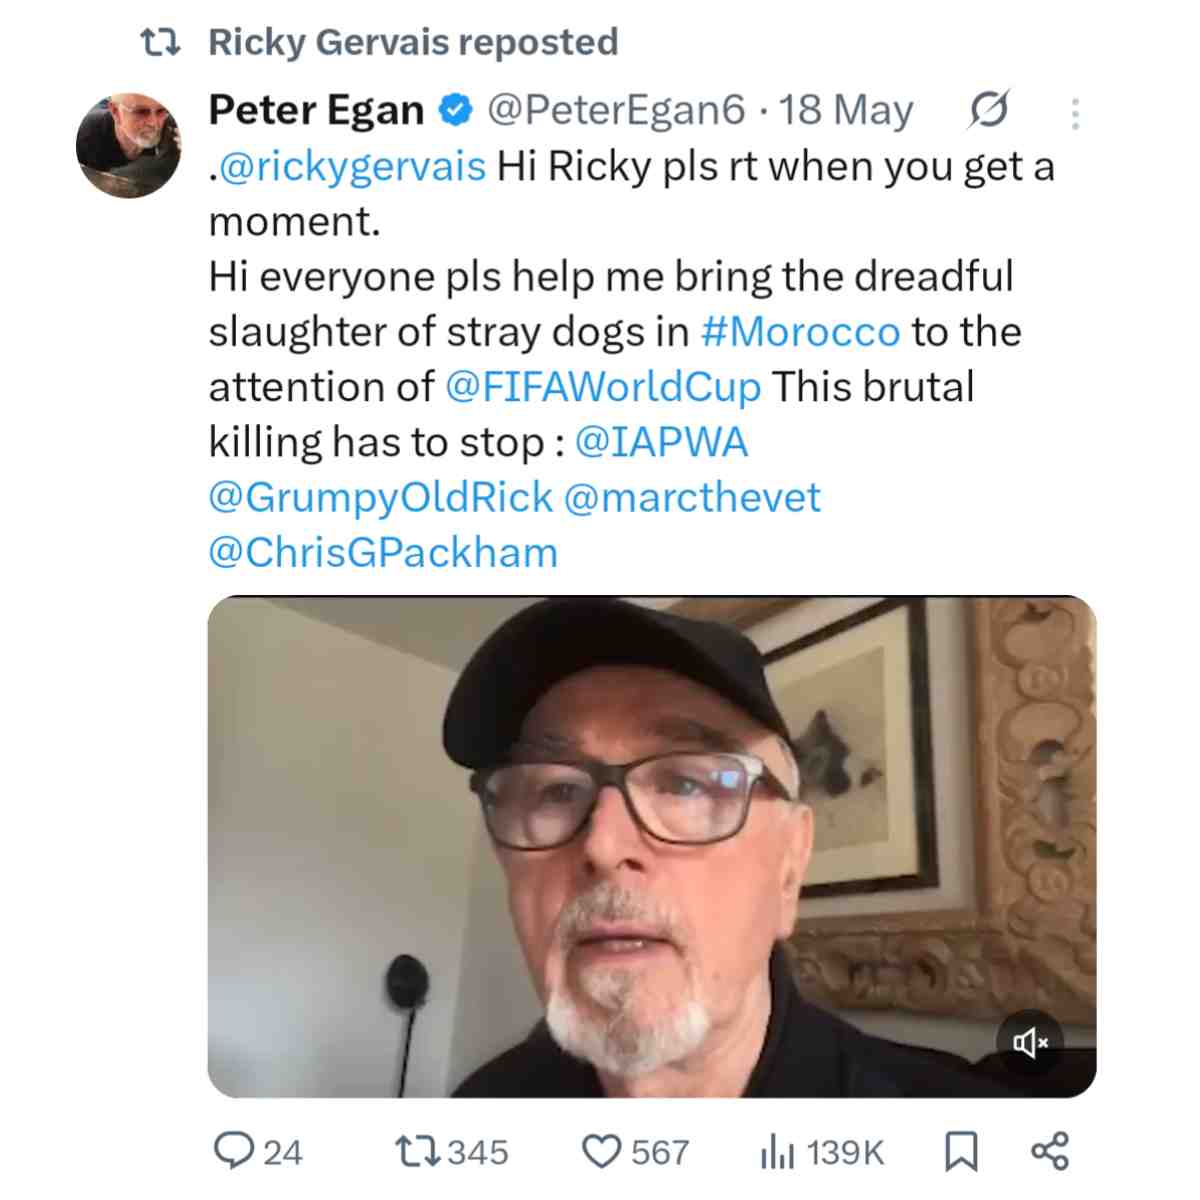Open the @IAPWA mention
This screenshot has width=1200, height=1200.
click(662, 442)
